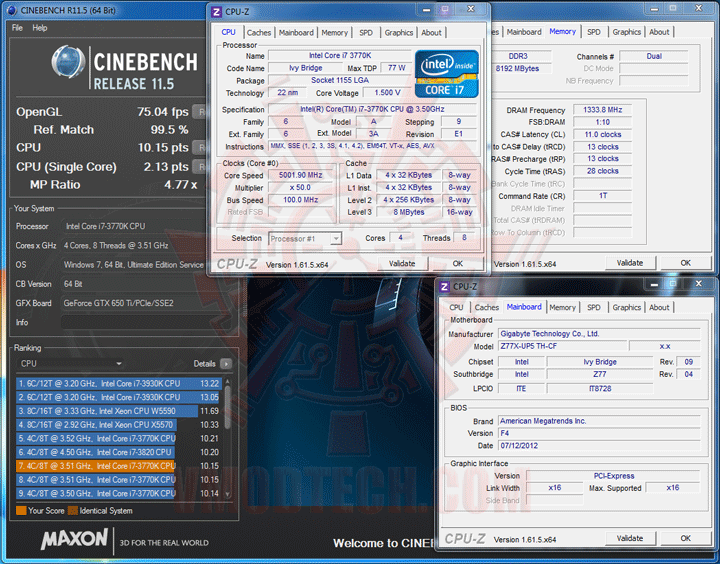Click the Core Voltage 1.500 V value
Screen dimensions: 720x564
(387, 93)
